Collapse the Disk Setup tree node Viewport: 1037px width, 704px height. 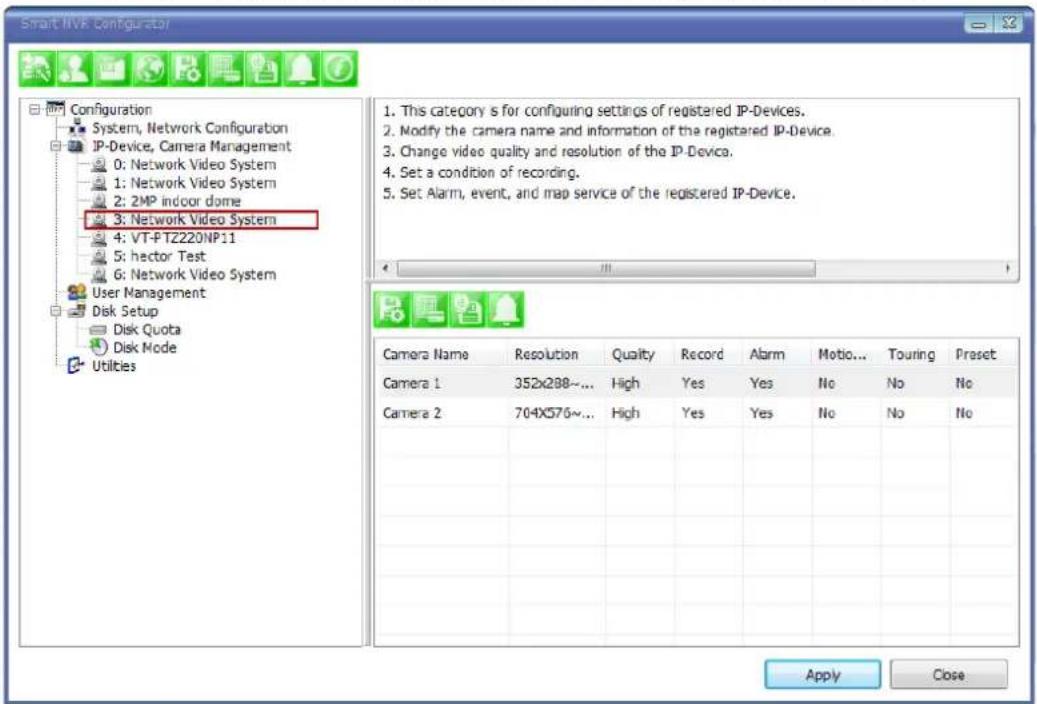(x=56, y=311)
